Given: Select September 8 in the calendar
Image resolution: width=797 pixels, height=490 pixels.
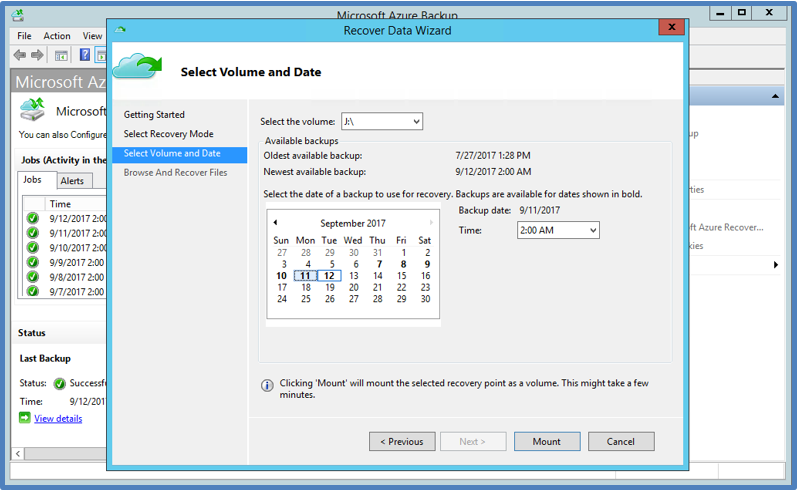Looking at the screenshot, I should pyautogui.click(x=403, y=264).
